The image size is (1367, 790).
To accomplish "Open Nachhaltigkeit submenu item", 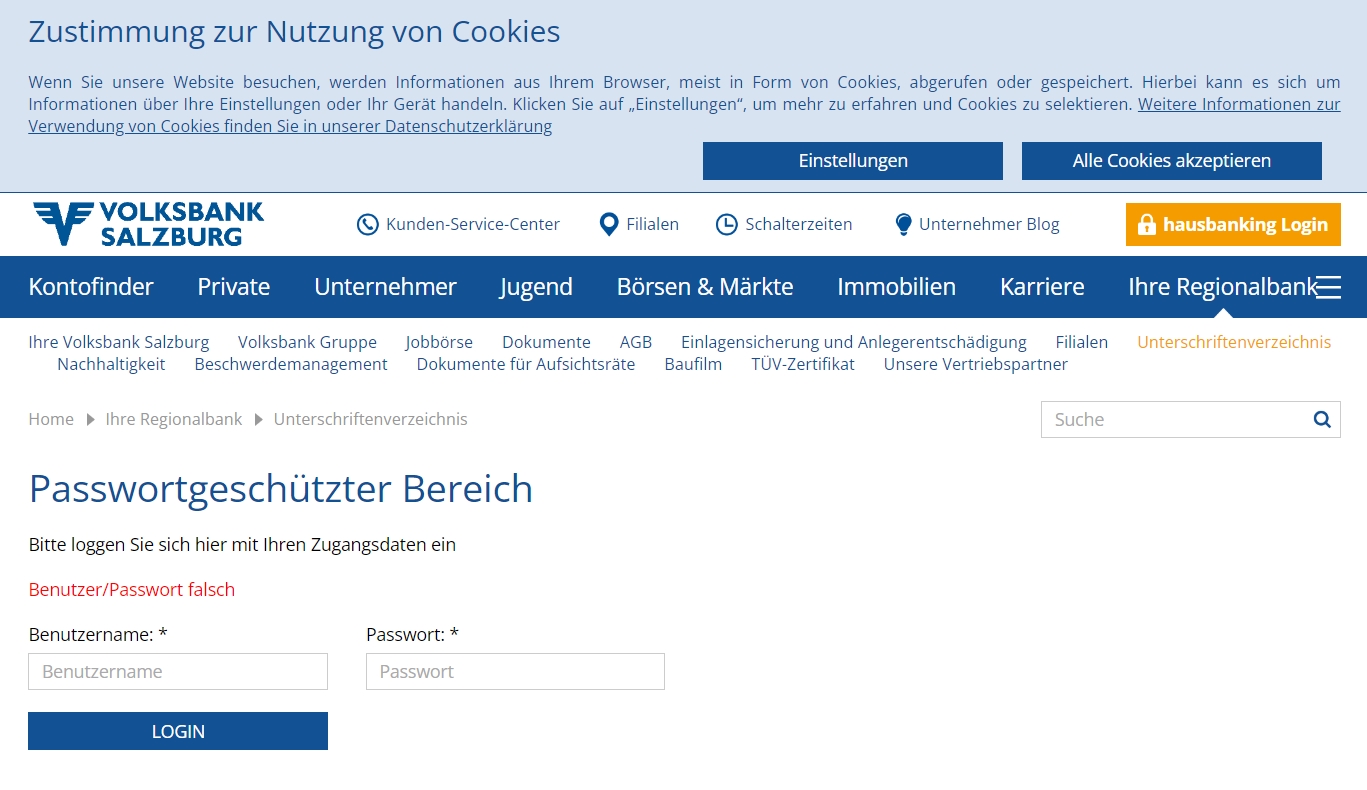I will (111, 364).
